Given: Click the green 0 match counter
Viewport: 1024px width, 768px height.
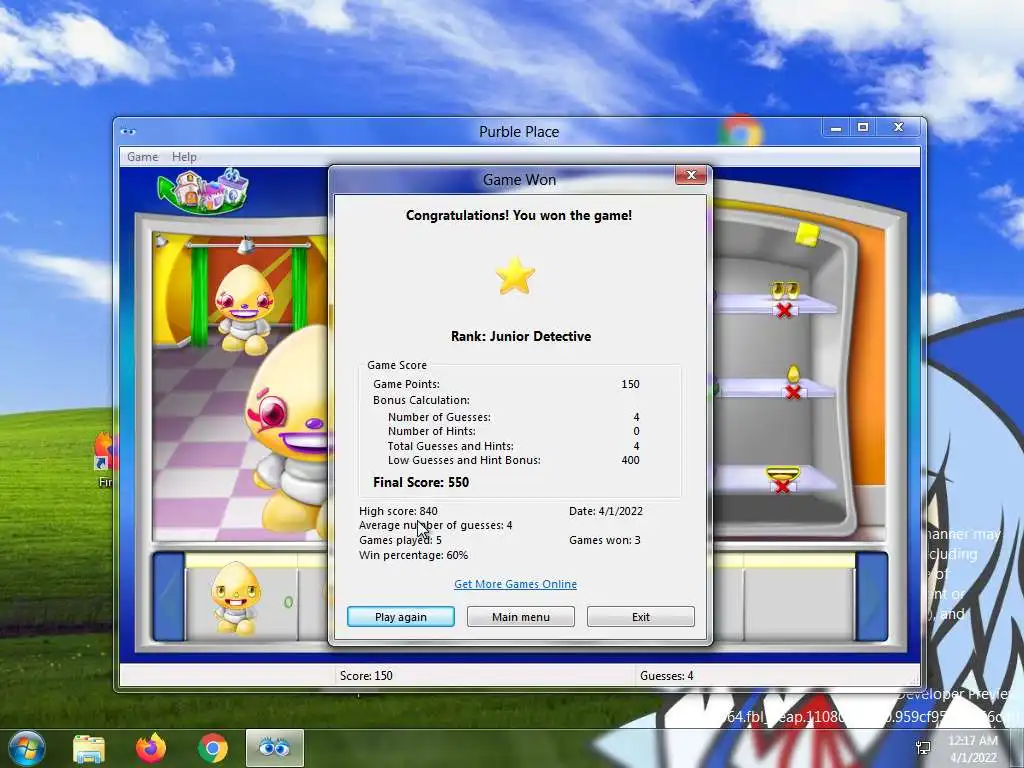Looking at the screenshot, I should pos(288,602).
